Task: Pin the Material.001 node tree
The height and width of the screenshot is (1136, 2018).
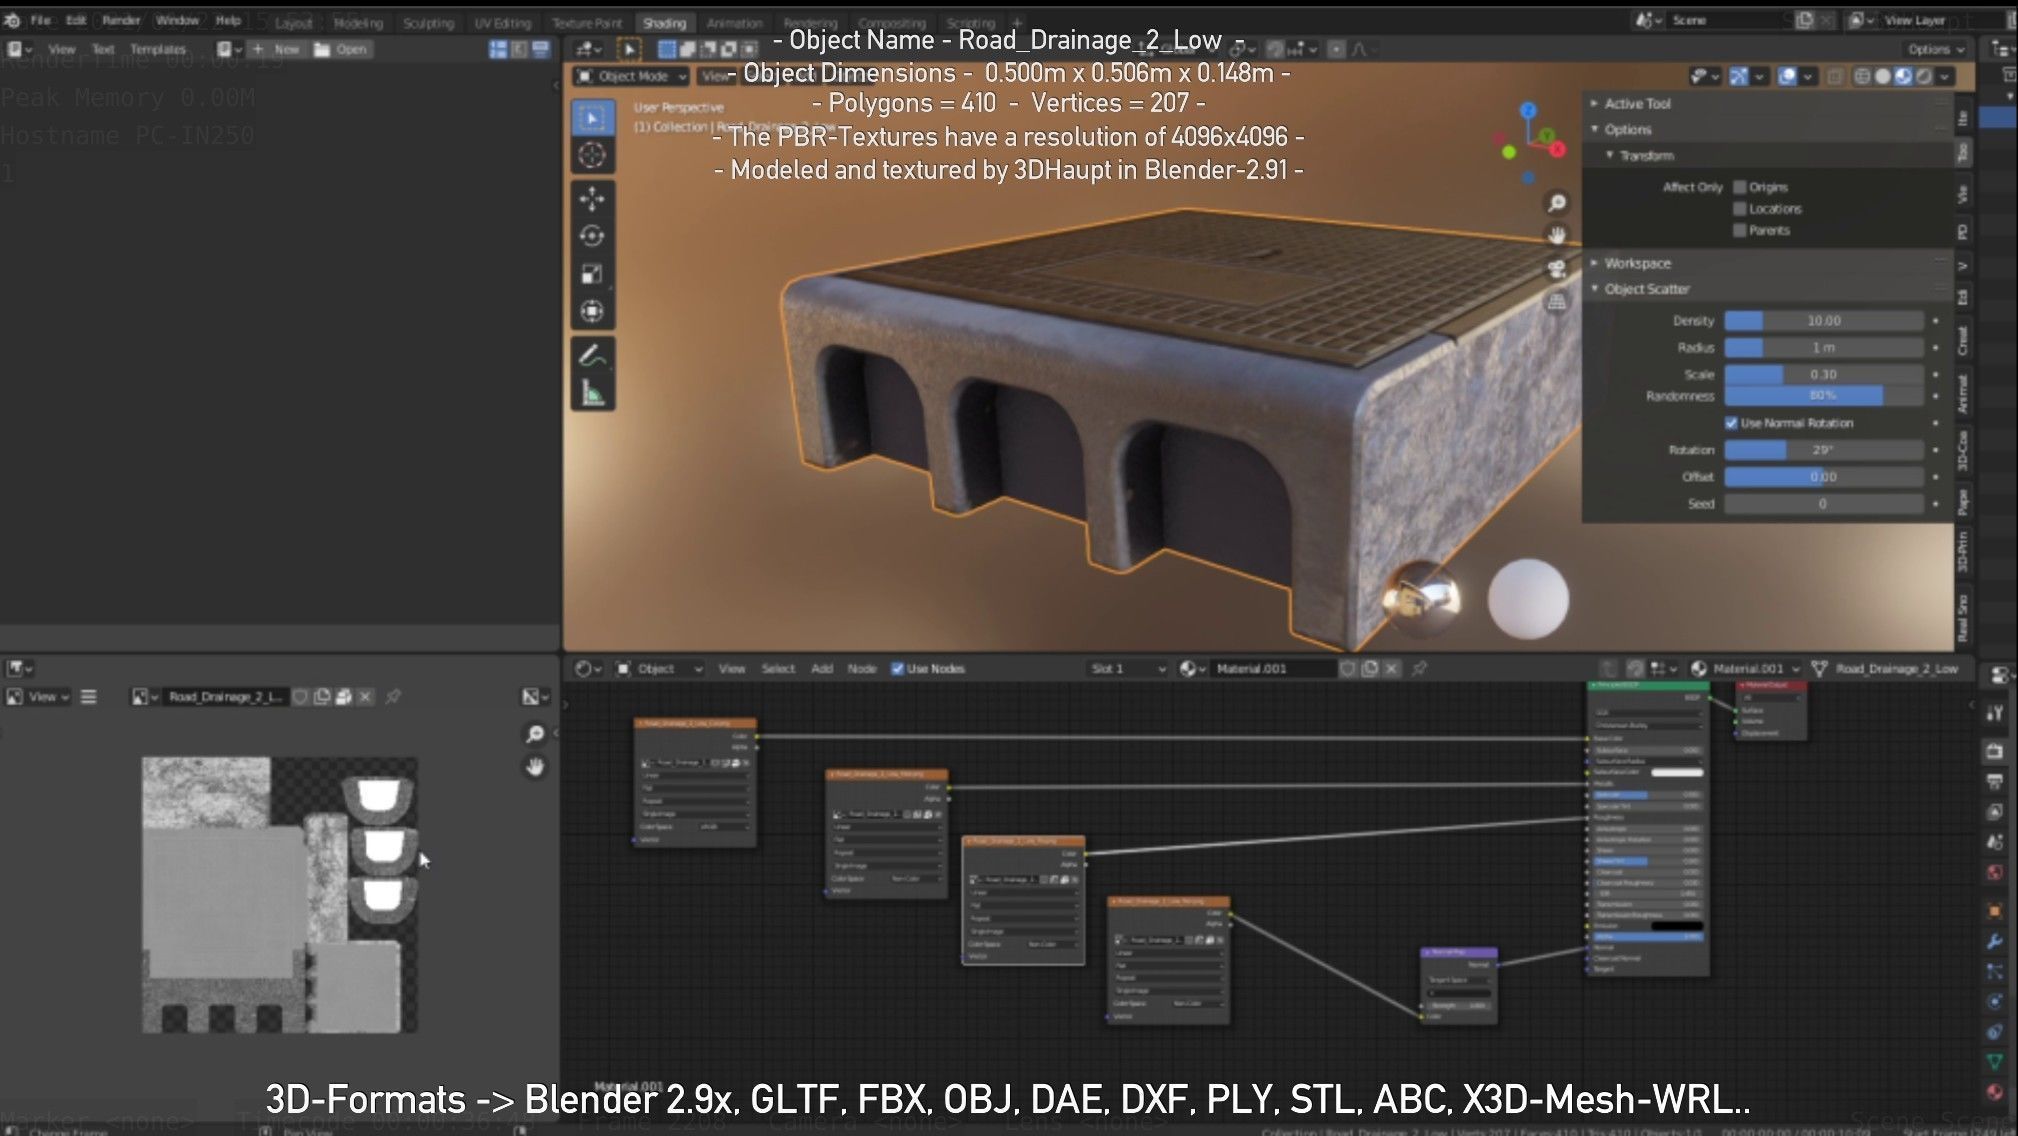Action: [x=1419, y=668]
